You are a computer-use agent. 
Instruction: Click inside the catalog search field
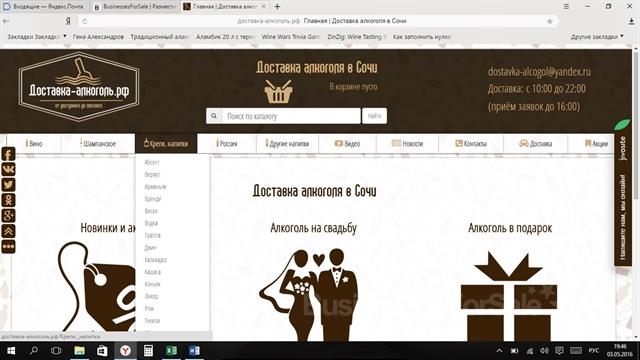click(x=291, y=116)
